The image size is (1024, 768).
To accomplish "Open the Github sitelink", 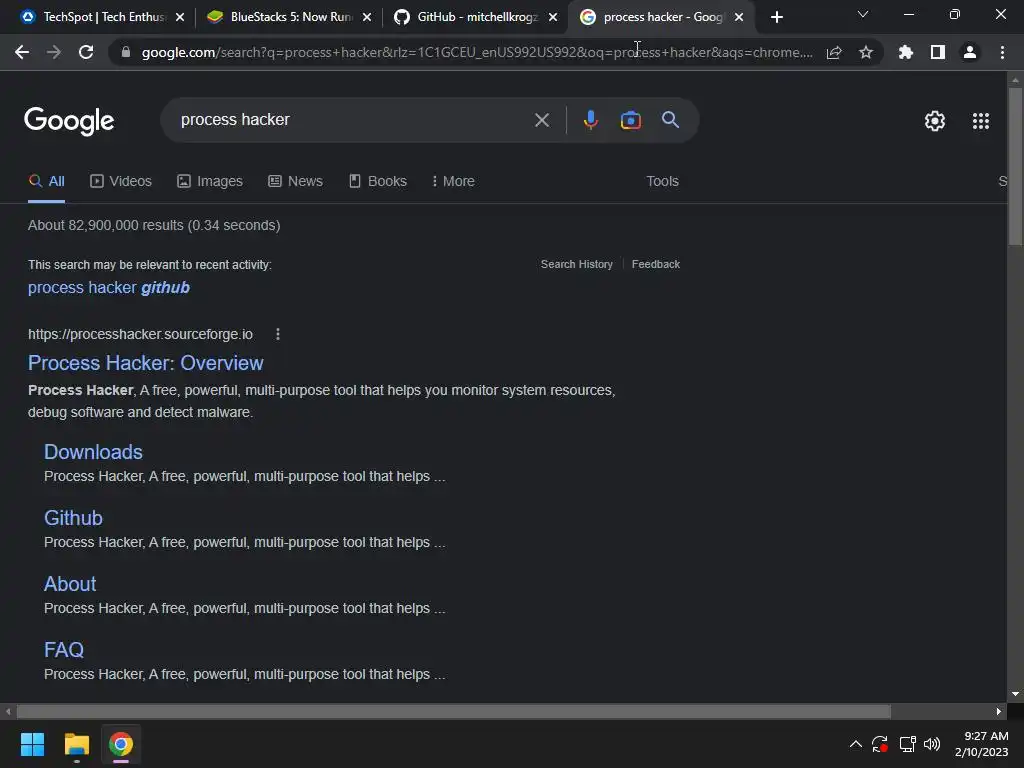I will (73, 518).
